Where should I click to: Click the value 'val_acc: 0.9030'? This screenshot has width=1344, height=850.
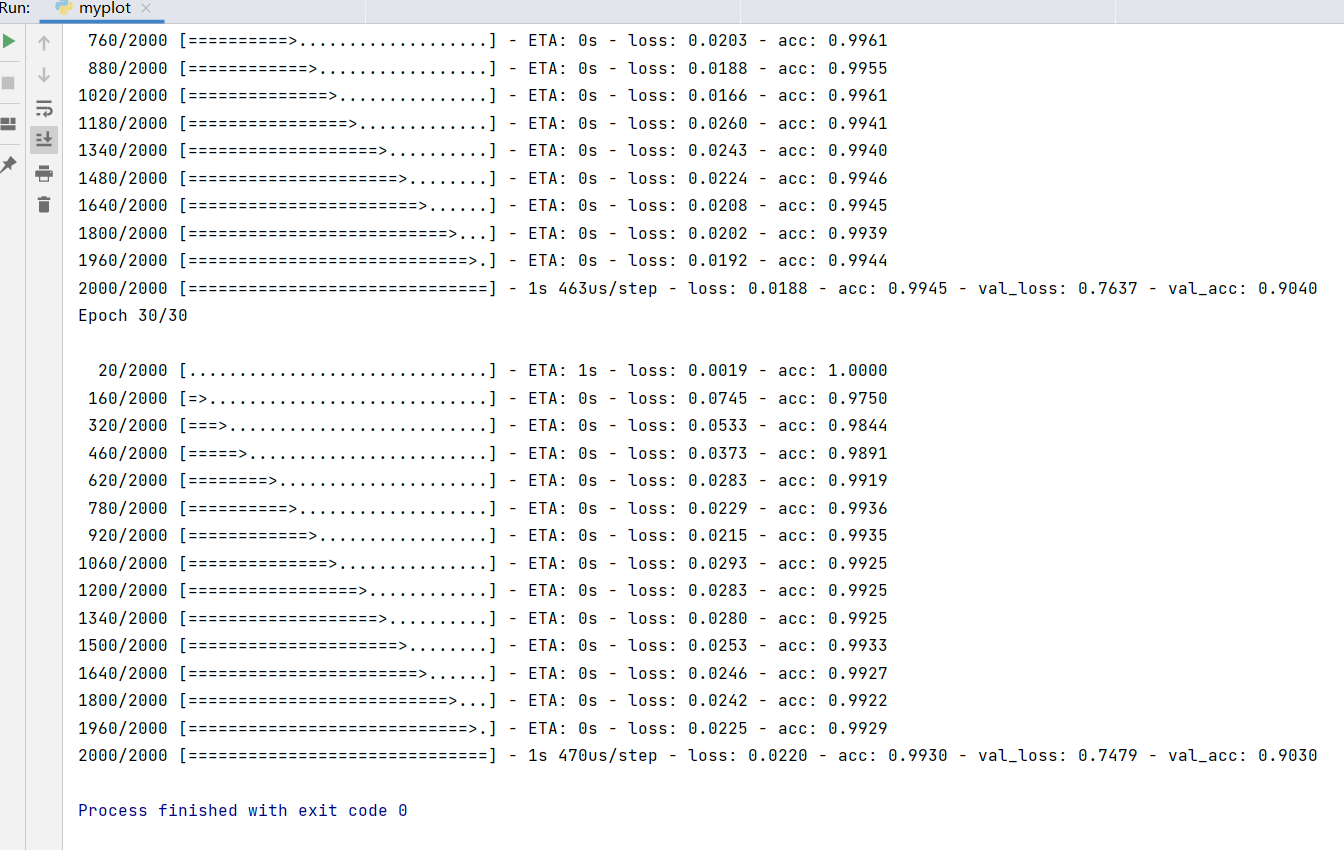[1243, 756]
